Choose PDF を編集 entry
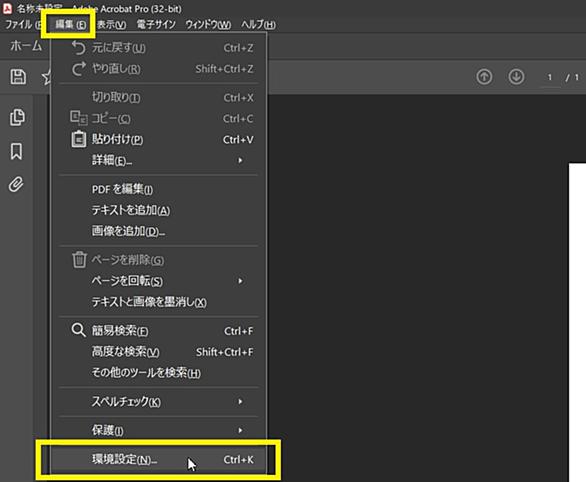586x482 pixels. [x=158, y=189]
